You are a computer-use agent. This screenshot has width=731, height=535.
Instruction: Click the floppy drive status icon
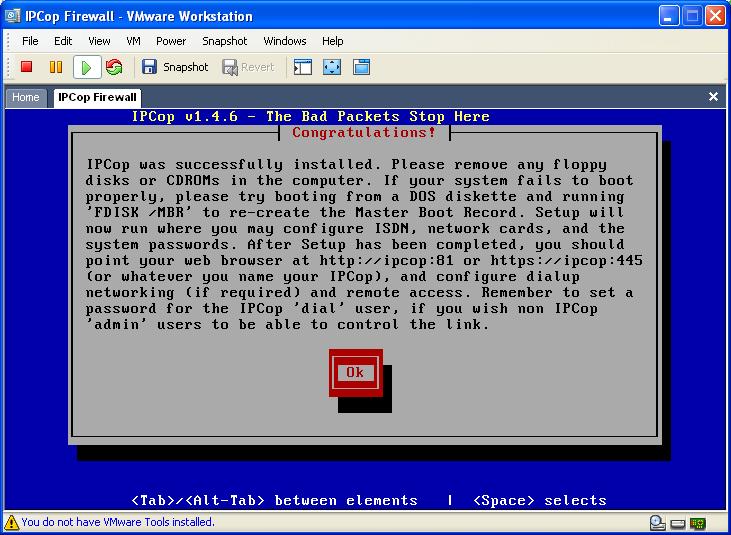coord(677,522)
